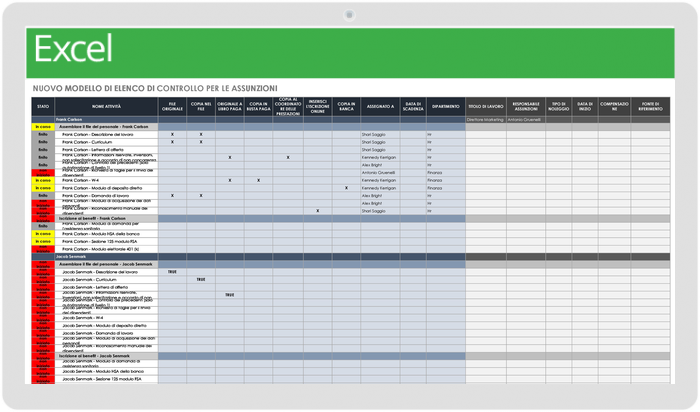
Task: Select the TITOLO DI LAVORO header
Action: (x=486, y=107)
